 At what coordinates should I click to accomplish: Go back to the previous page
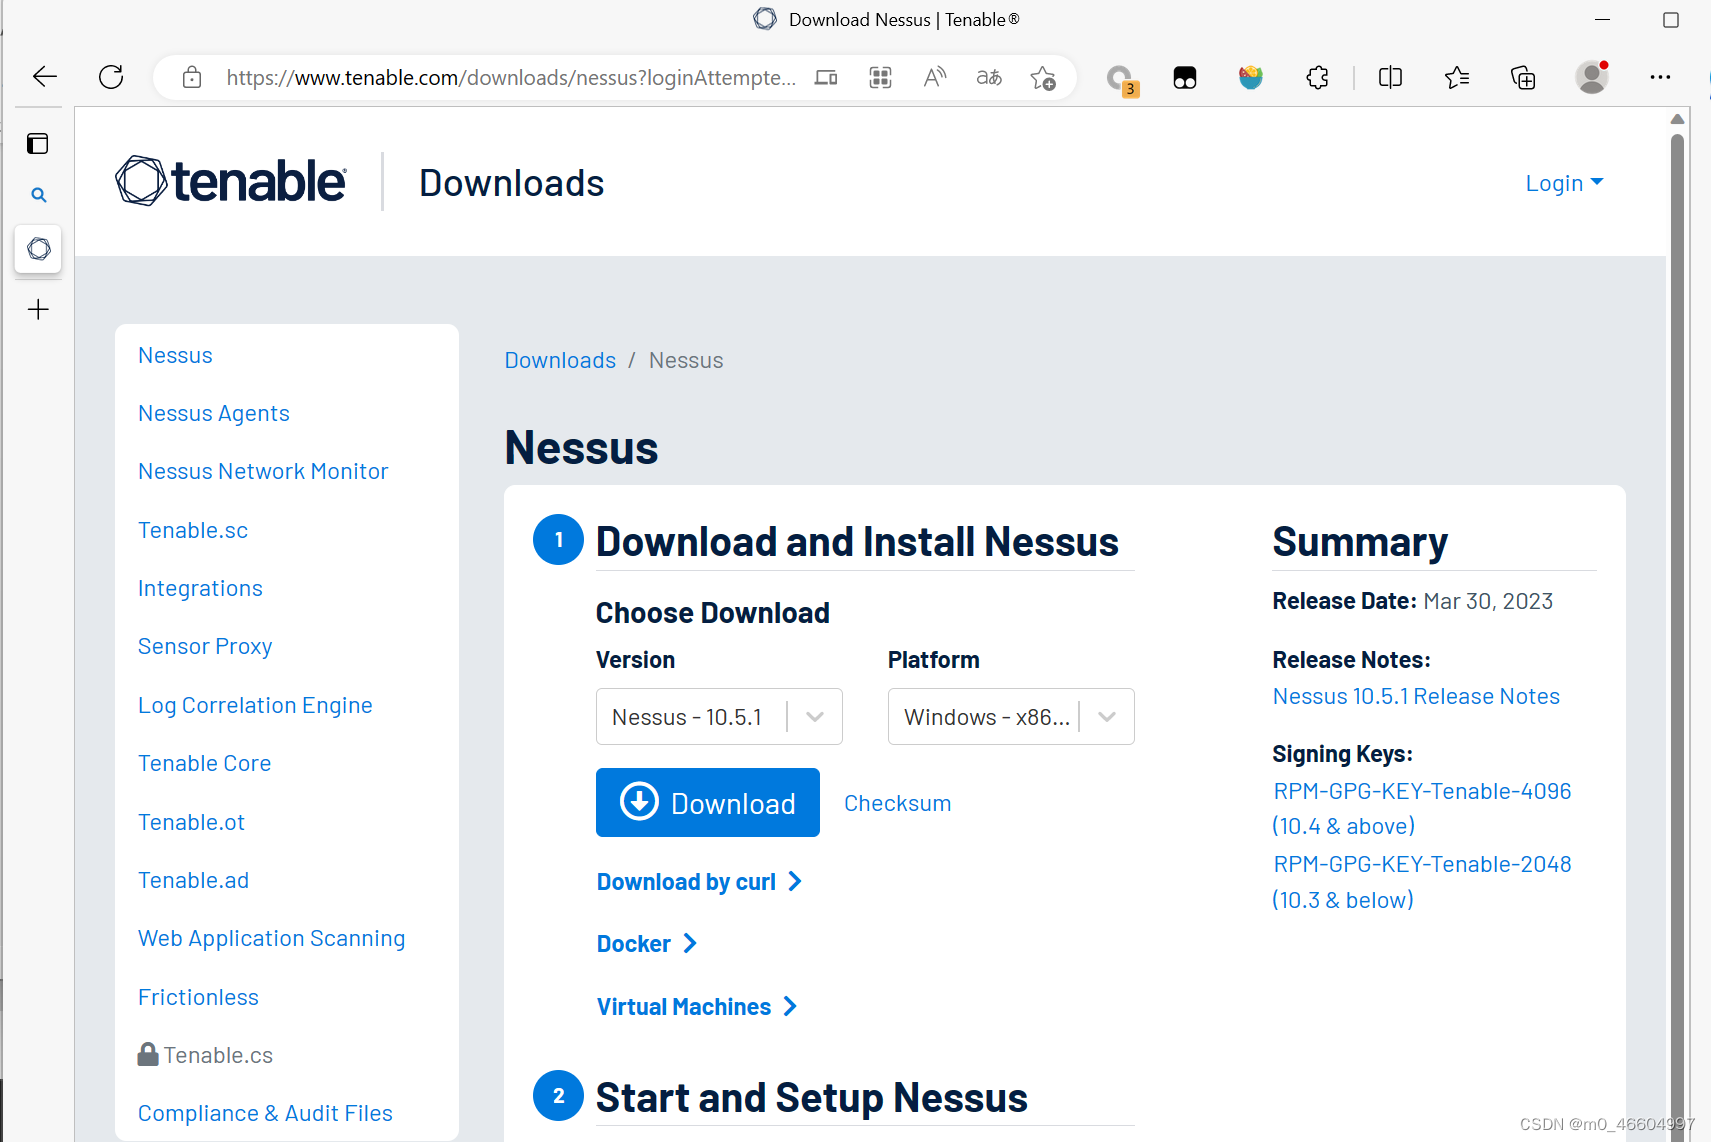point(45,77)
